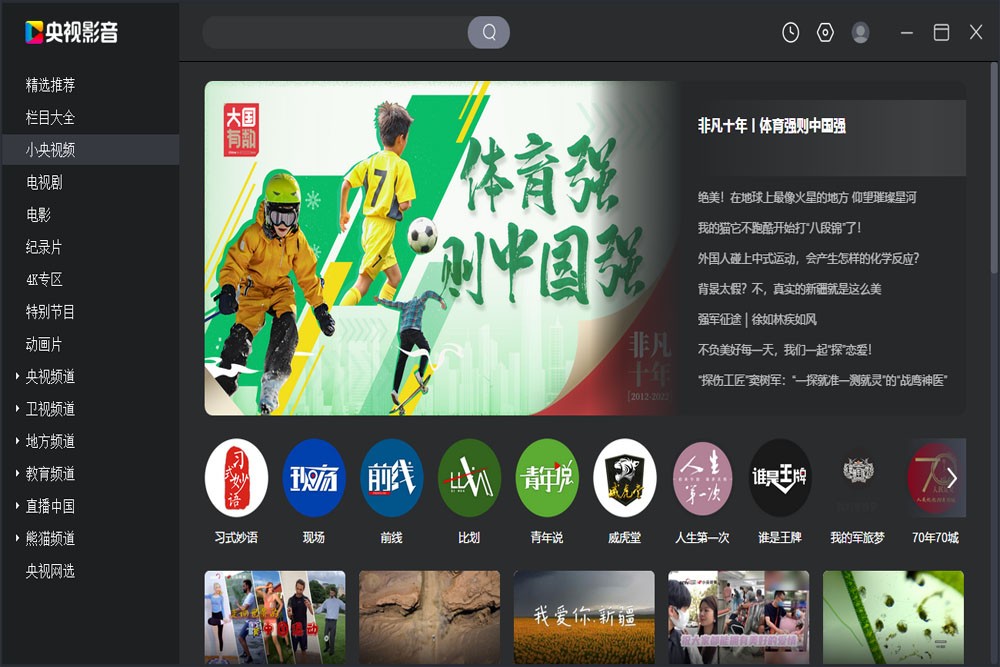Open the 人生第一次 channel icon
The width and height of the screenshot is (1000, 667).
tap(702, 478)
